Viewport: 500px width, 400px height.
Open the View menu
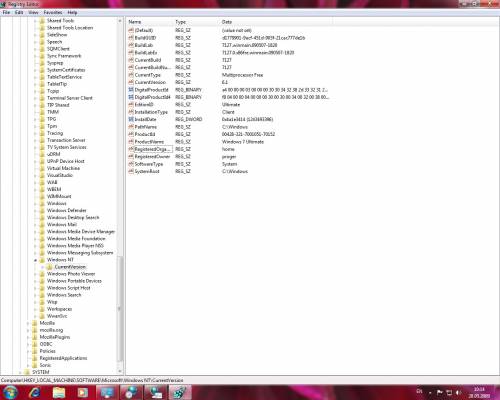33,13
